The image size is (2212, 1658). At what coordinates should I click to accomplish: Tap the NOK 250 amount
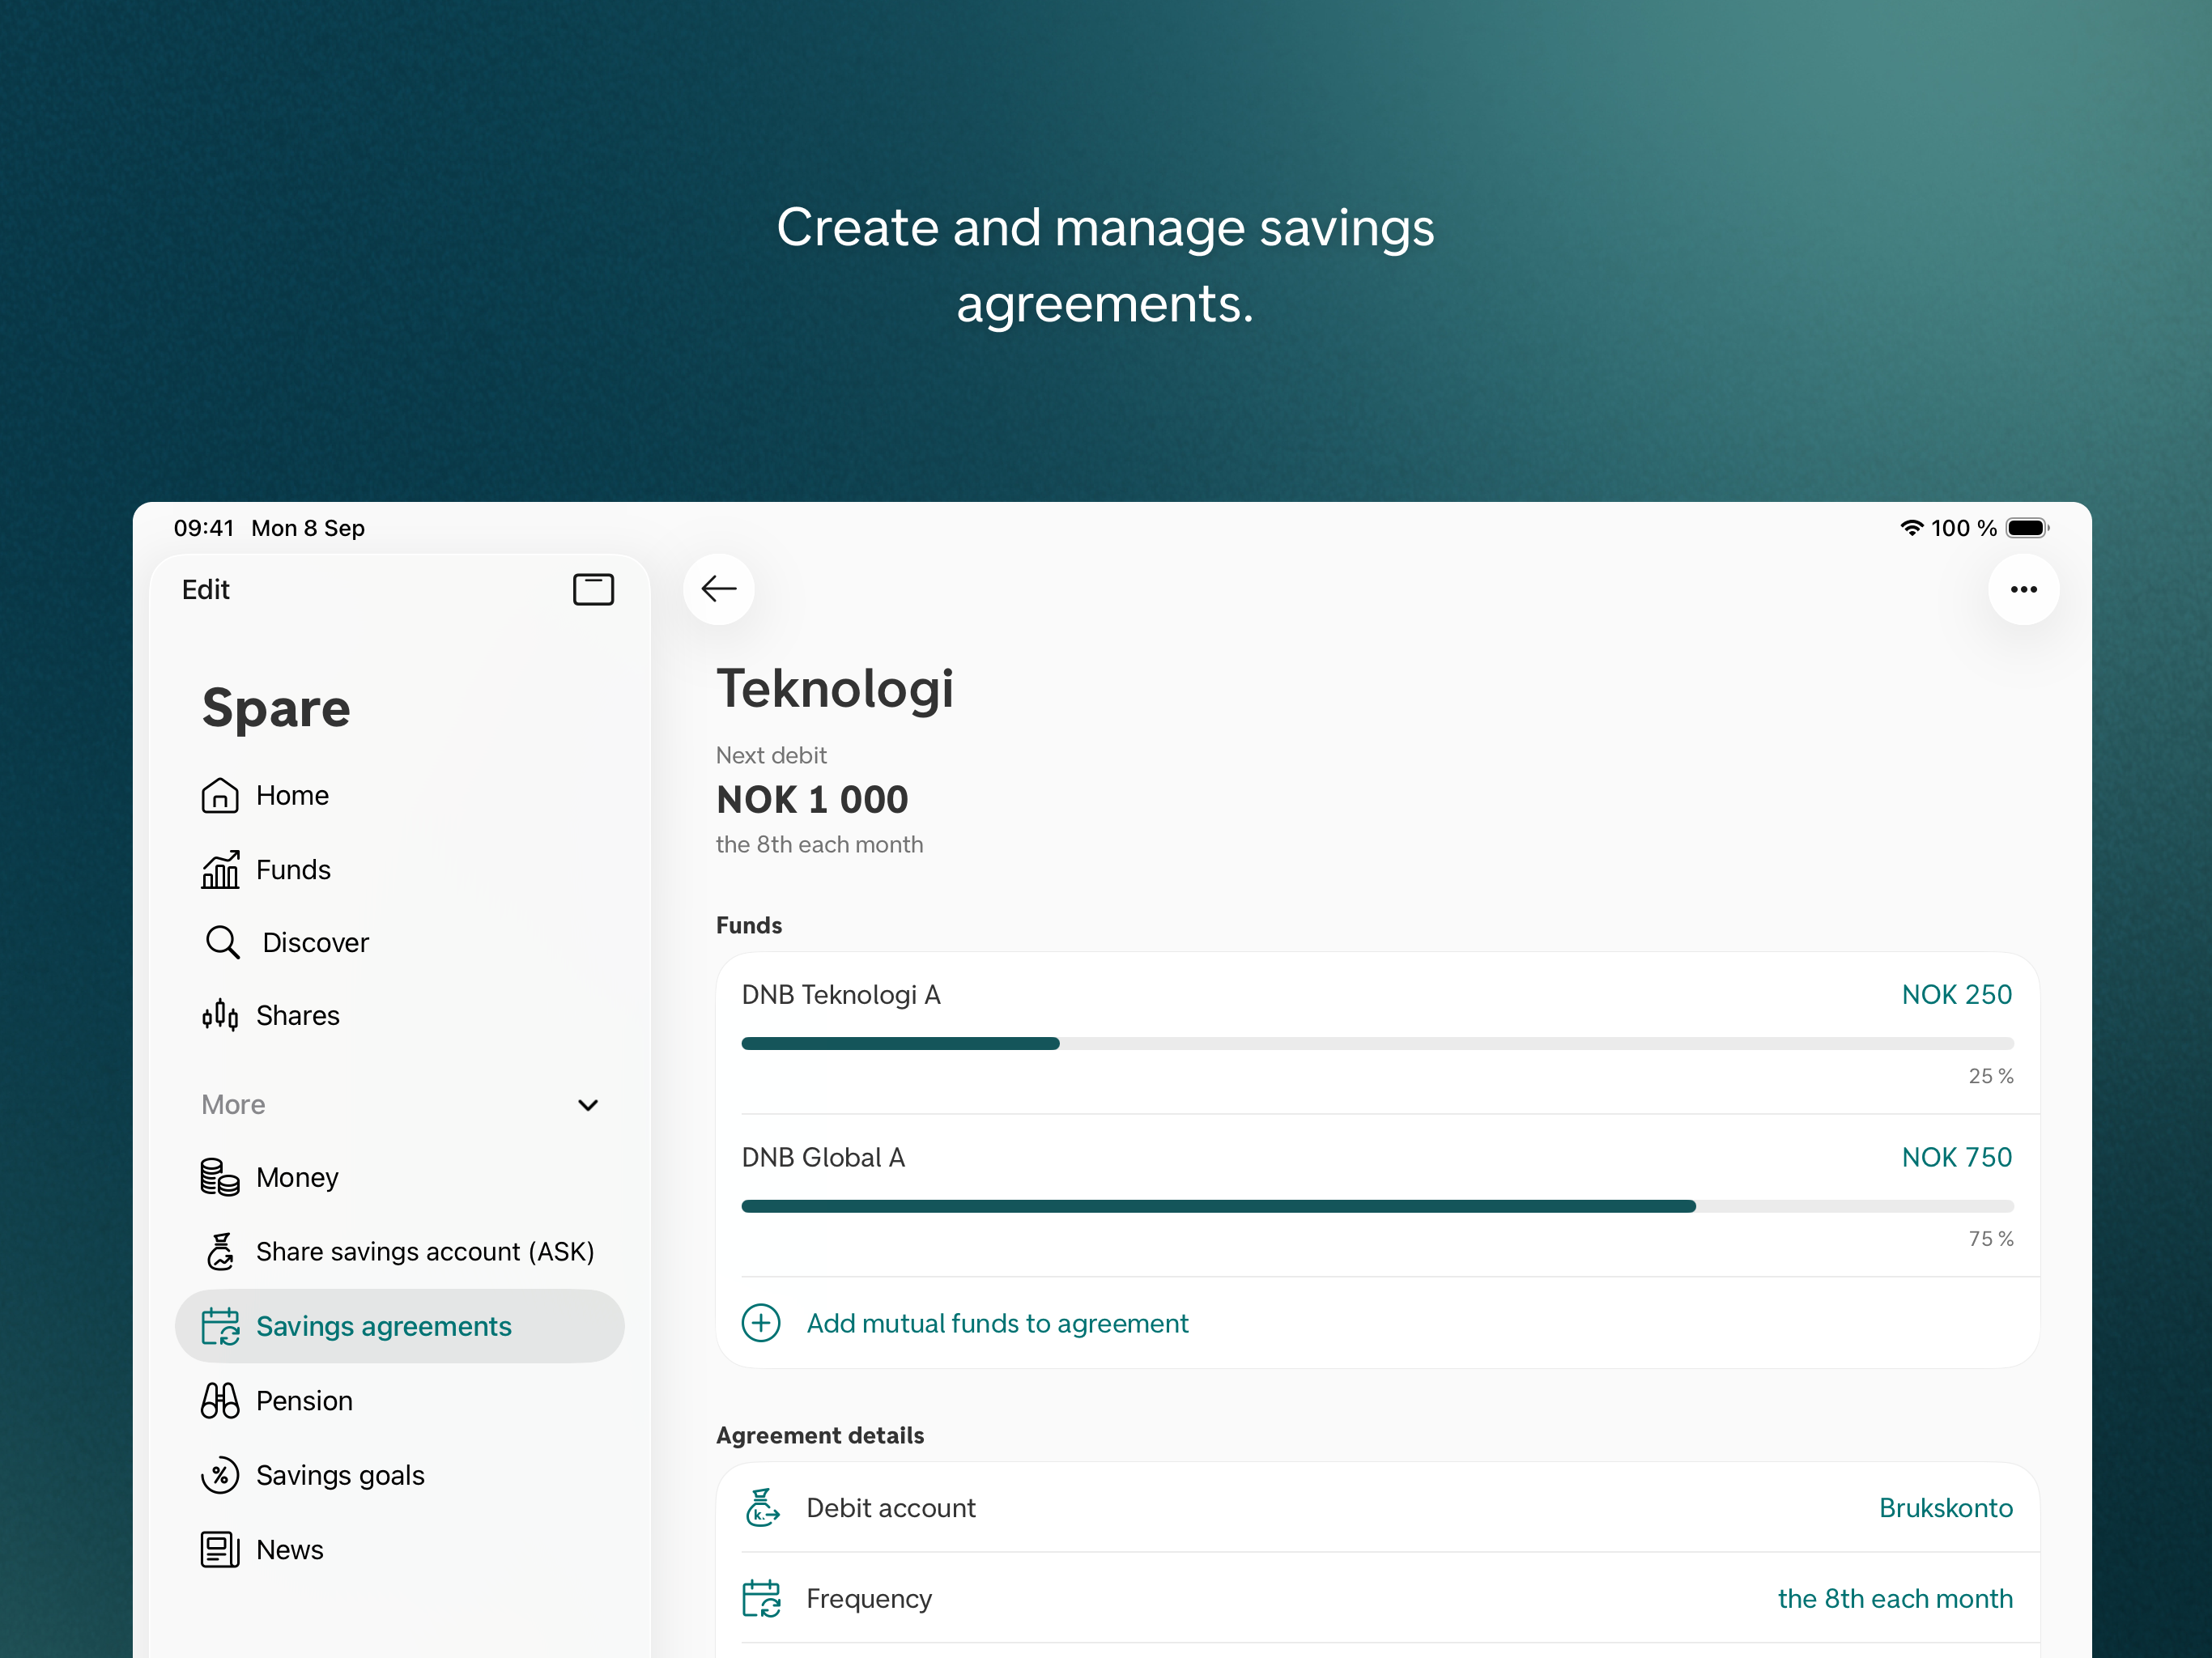tap(1956, 994)
